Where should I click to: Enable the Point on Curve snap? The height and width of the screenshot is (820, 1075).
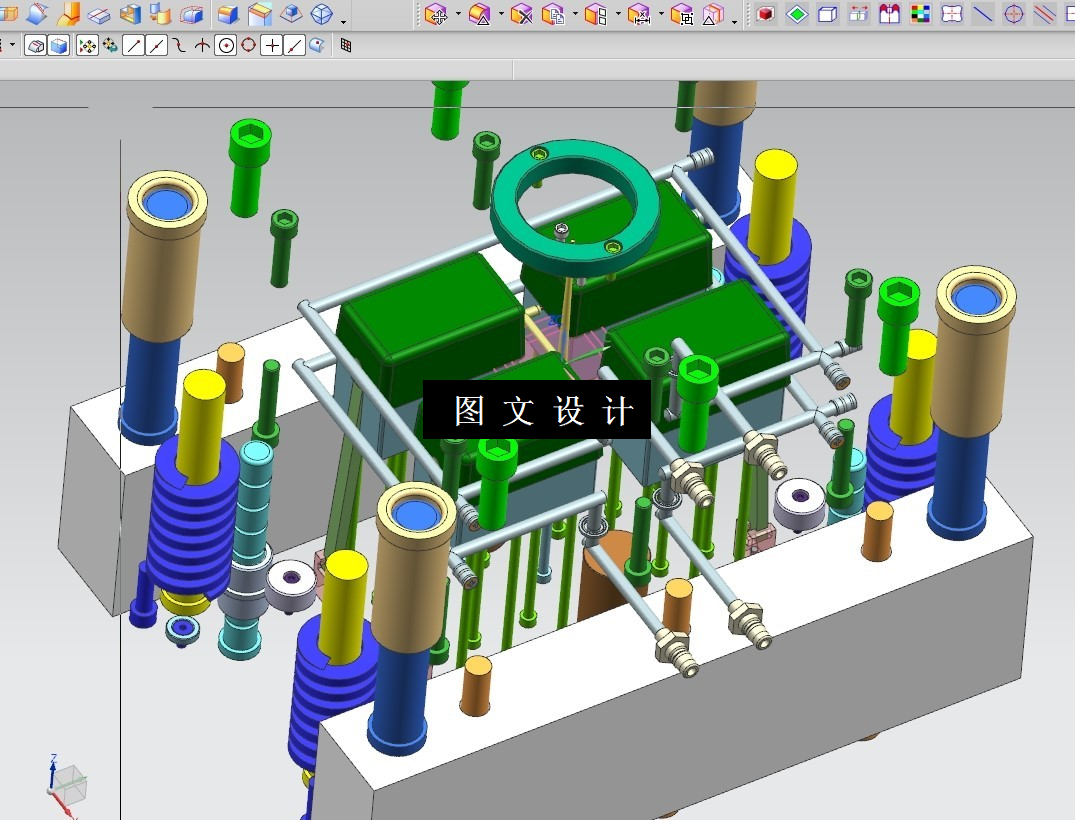[x=294, y=46]
